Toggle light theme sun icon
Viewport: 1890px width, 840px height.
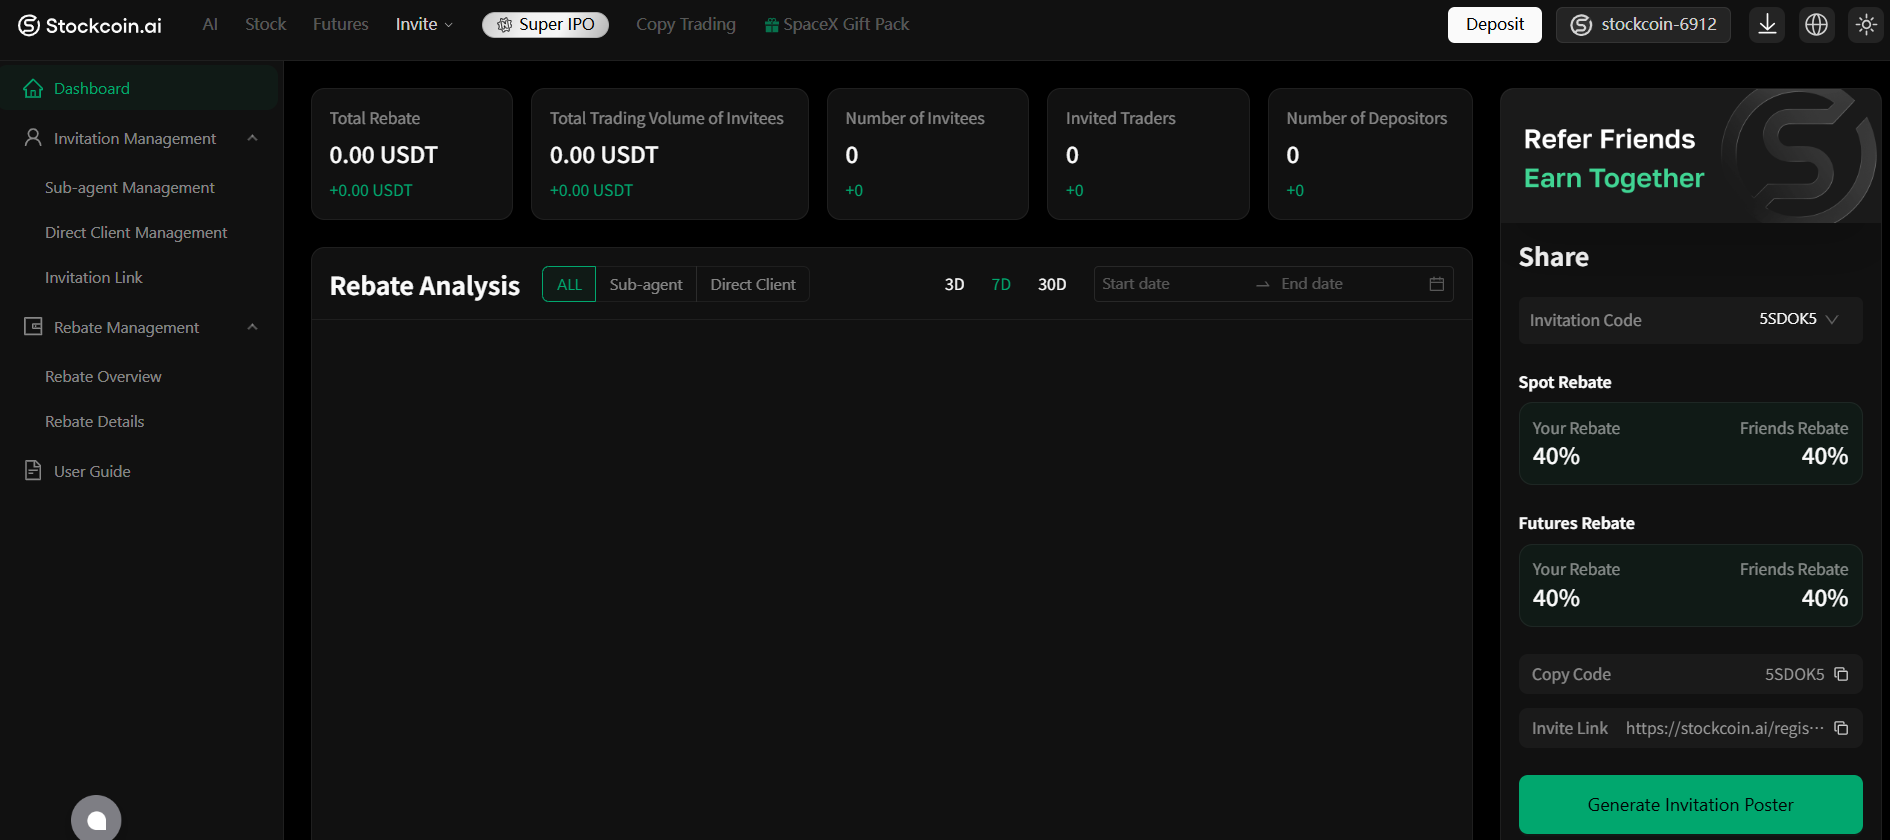(1866, 25)
